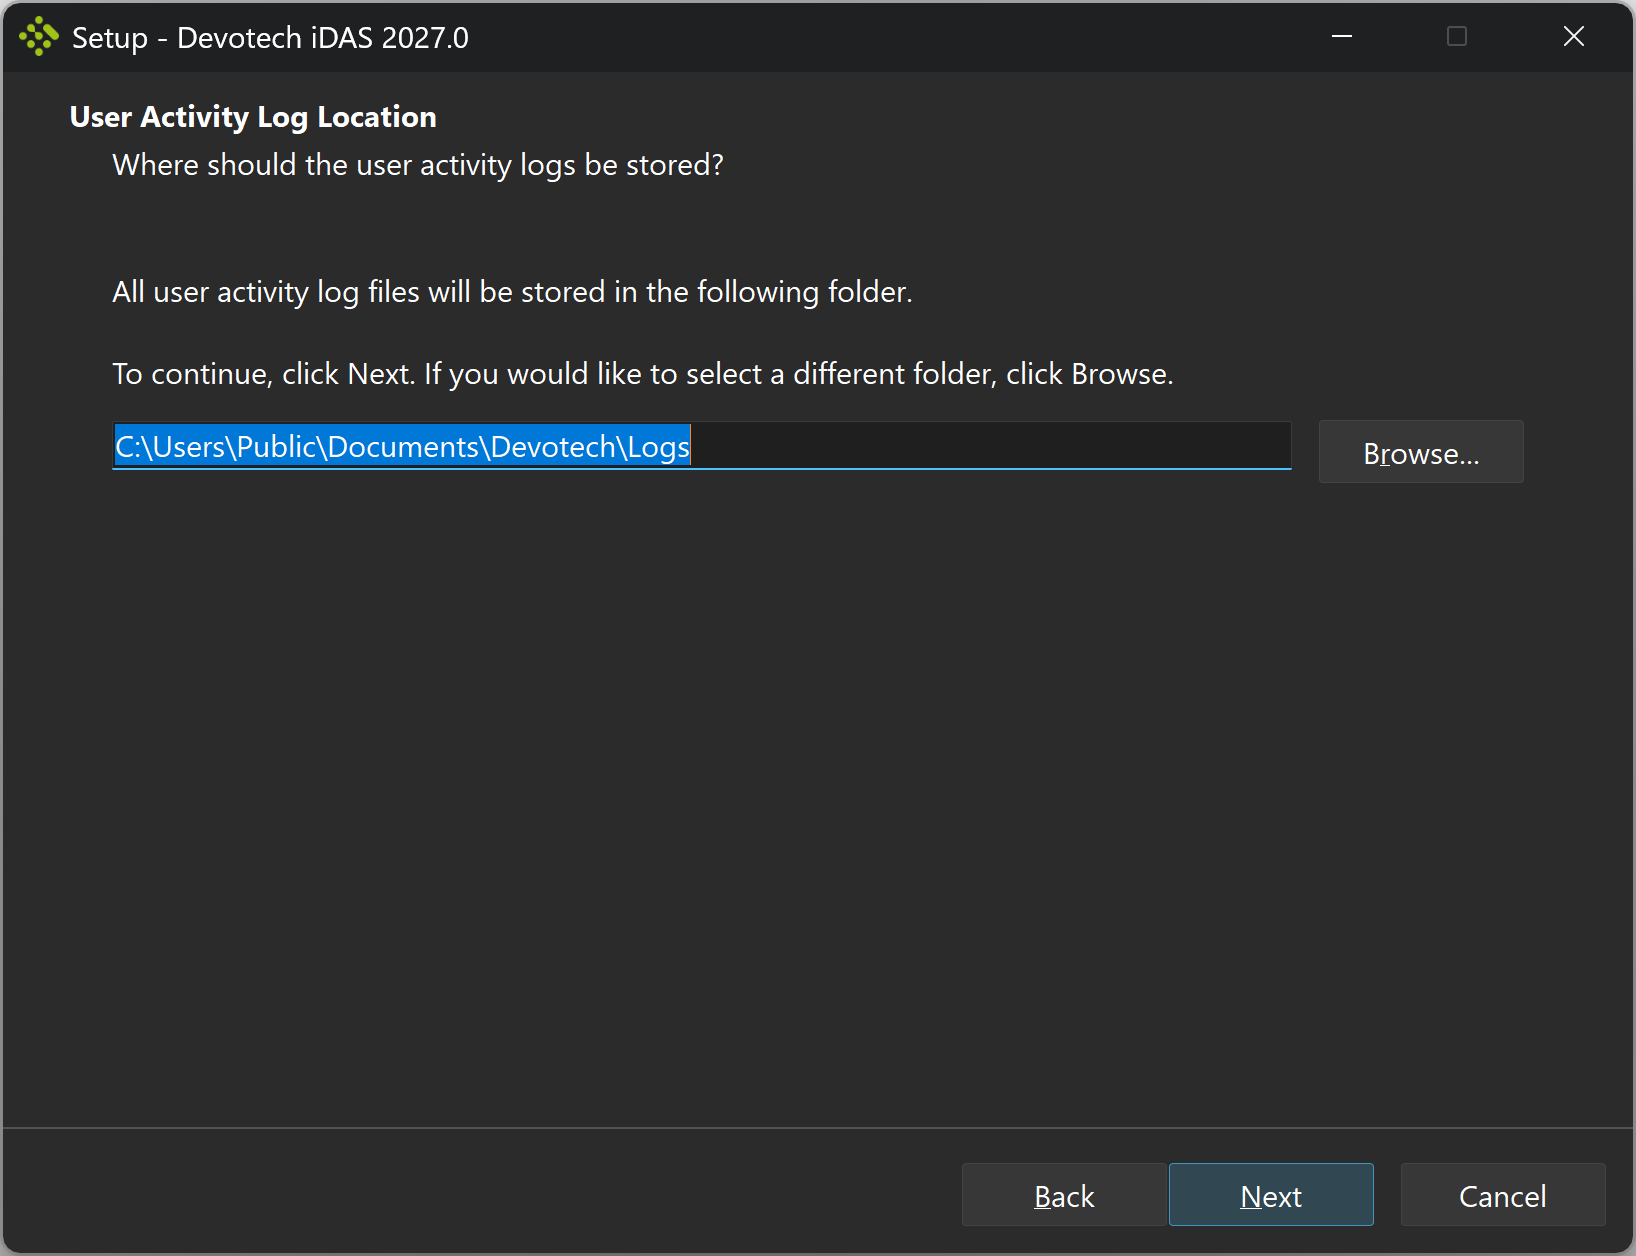Proceed by clicking Next
This screenshot has height=1256, width=1636.
[1271, 1195]
